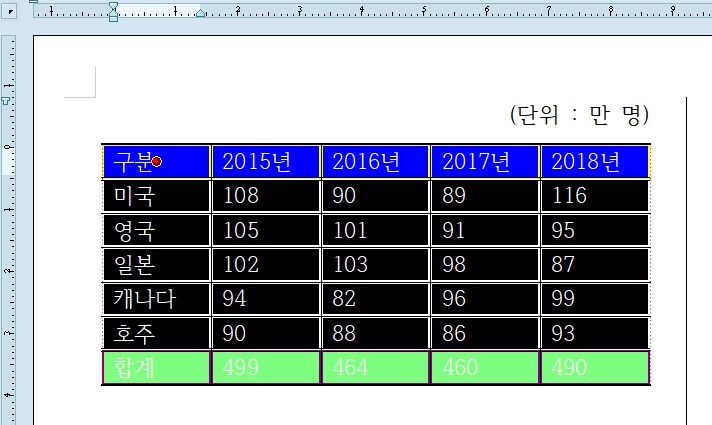Click the 호주 2017 value 86
This screenshot has width=712, height=425.
coord(454,333)
